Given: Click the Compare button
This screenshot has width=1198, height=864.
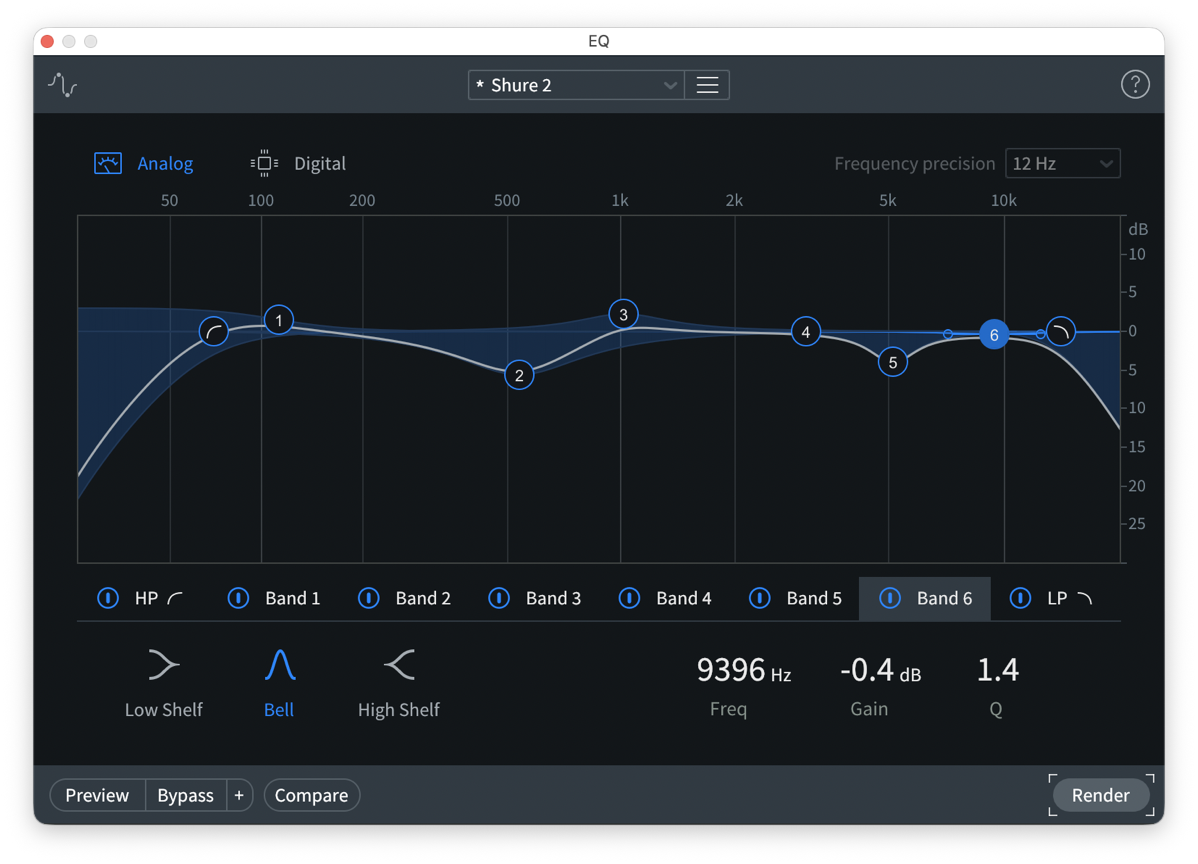Looking at the screenshot, I should (x=311, y=795).
